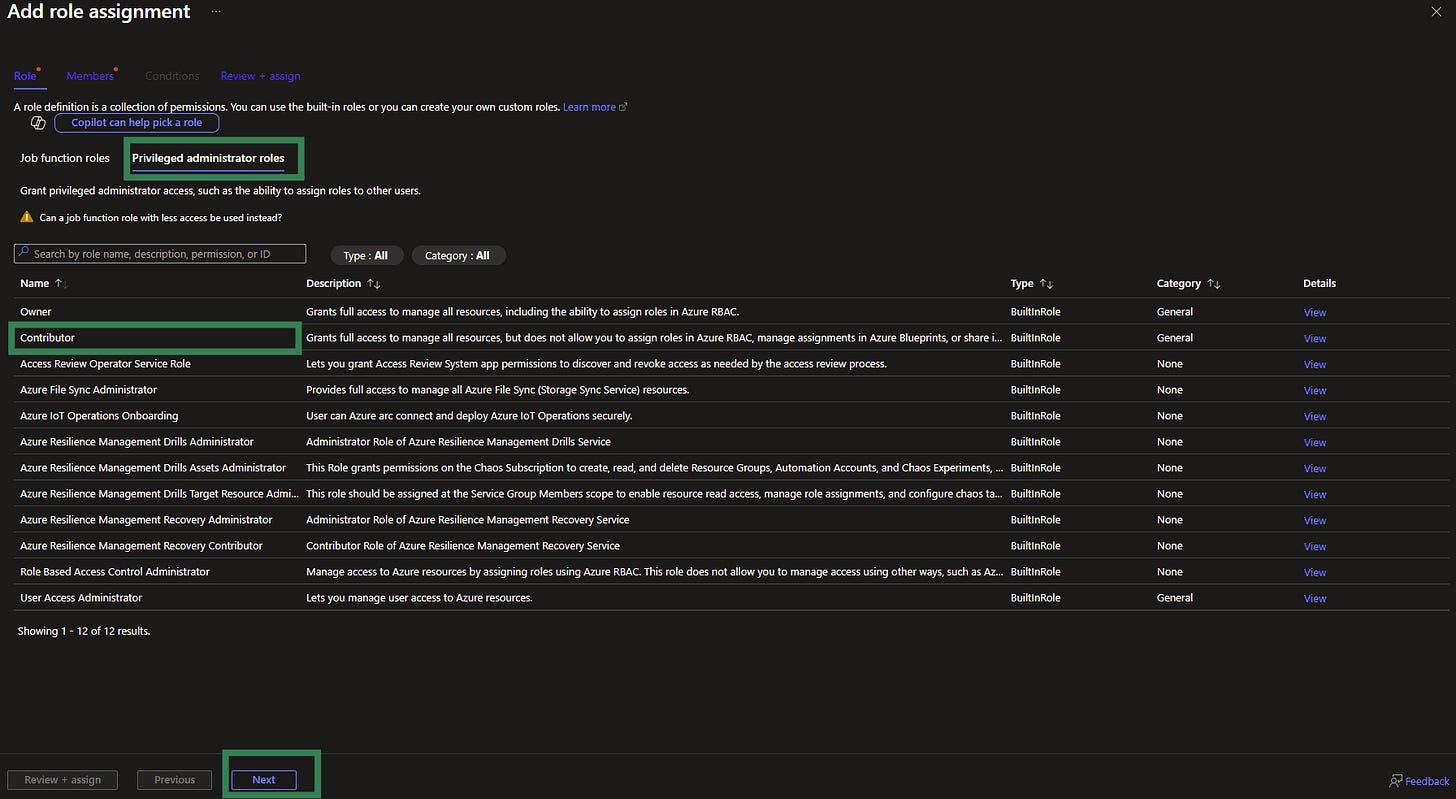View details for Azure File Sync Administrator
Viewport: 1456px width, 799px height.
coord(1314,390)
